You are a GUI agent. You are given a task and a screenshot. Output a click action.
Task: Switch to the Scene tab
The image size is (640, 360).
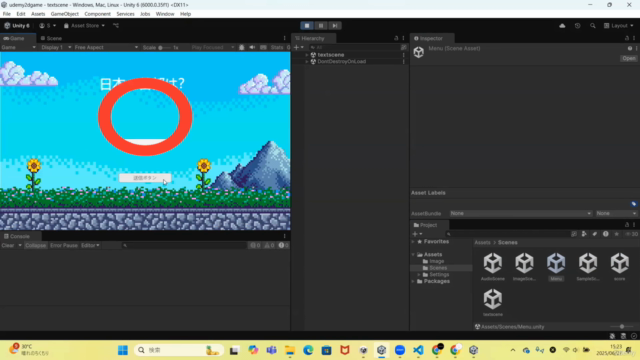(51, 38)
